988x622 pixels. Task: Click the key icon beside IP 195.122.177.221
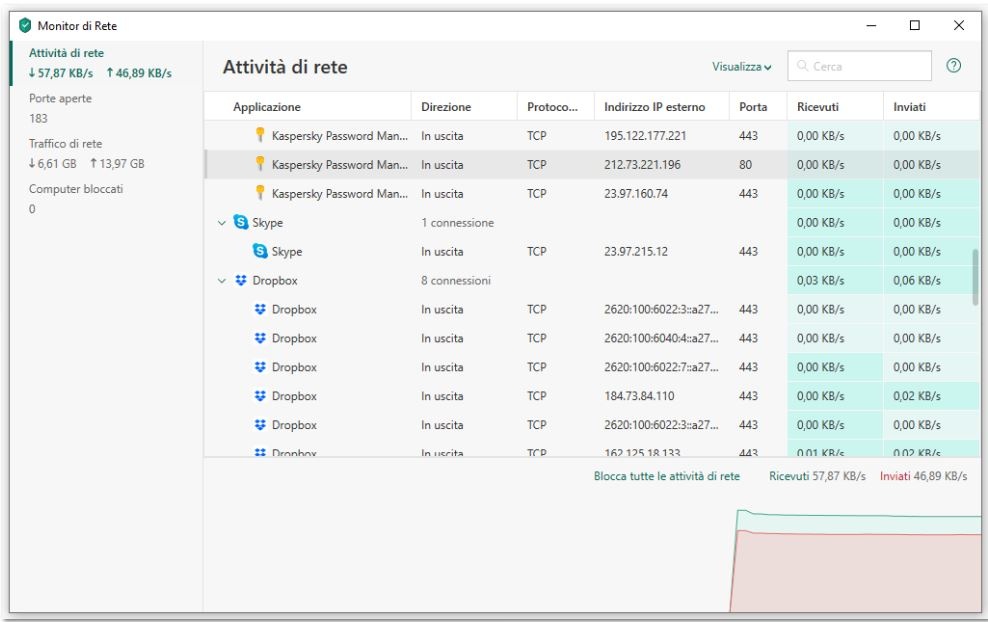pos(260,135)
